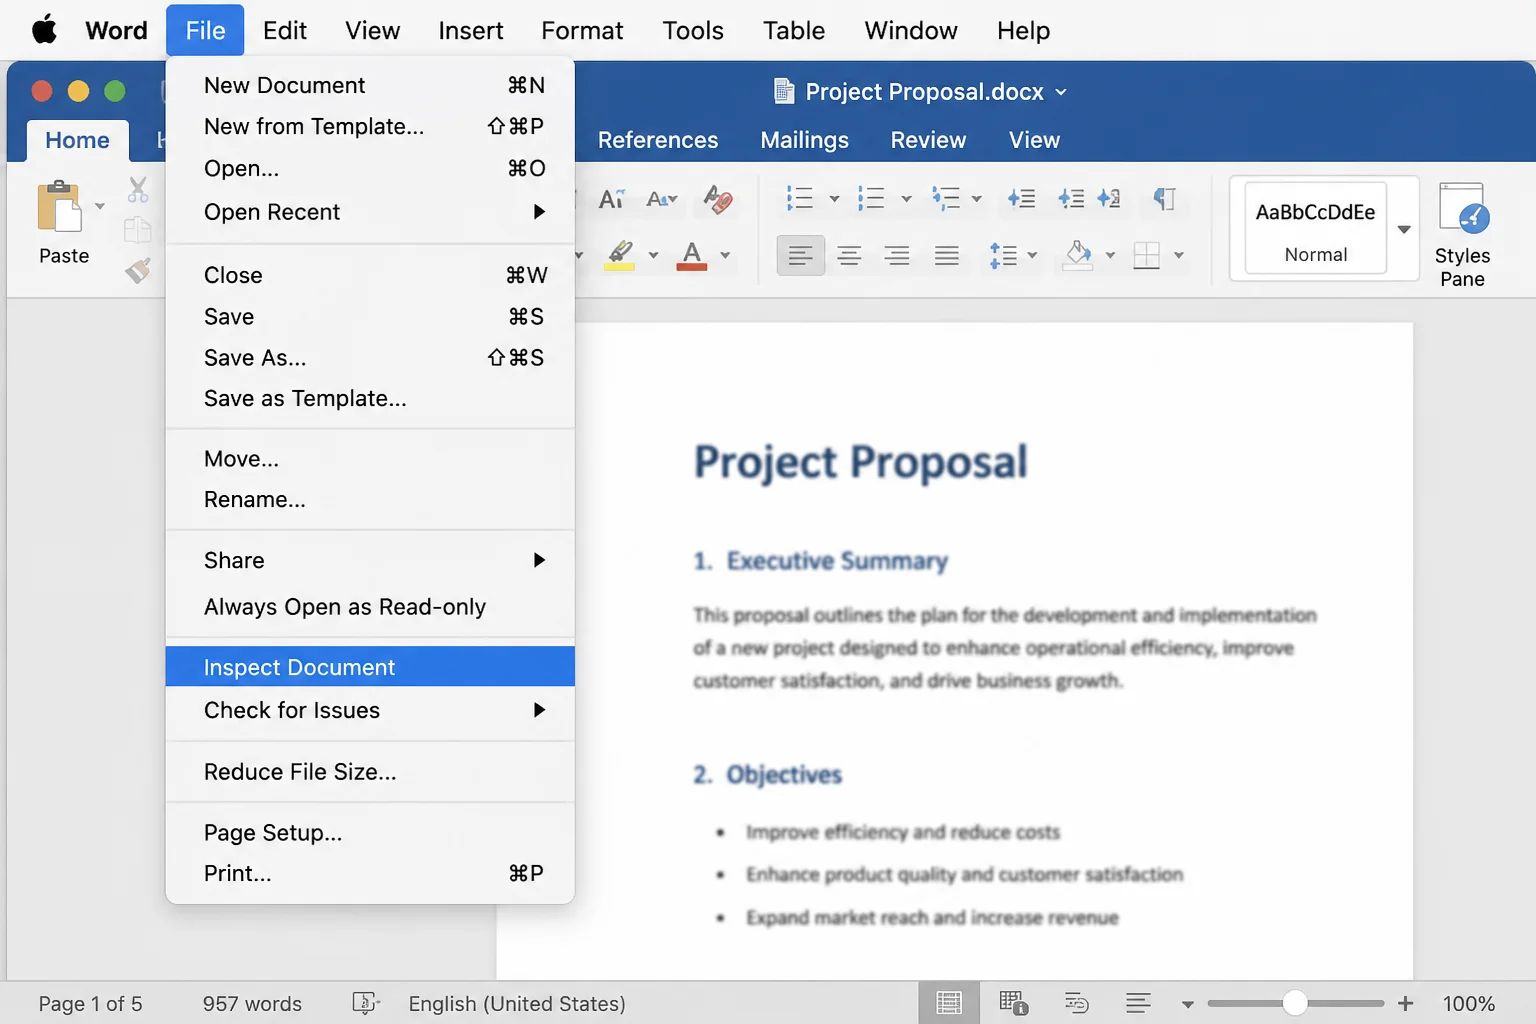Screen dimensions: 1536x1024
Task: Open the Paste options dropdown arrow
Action: click(99, 207)
